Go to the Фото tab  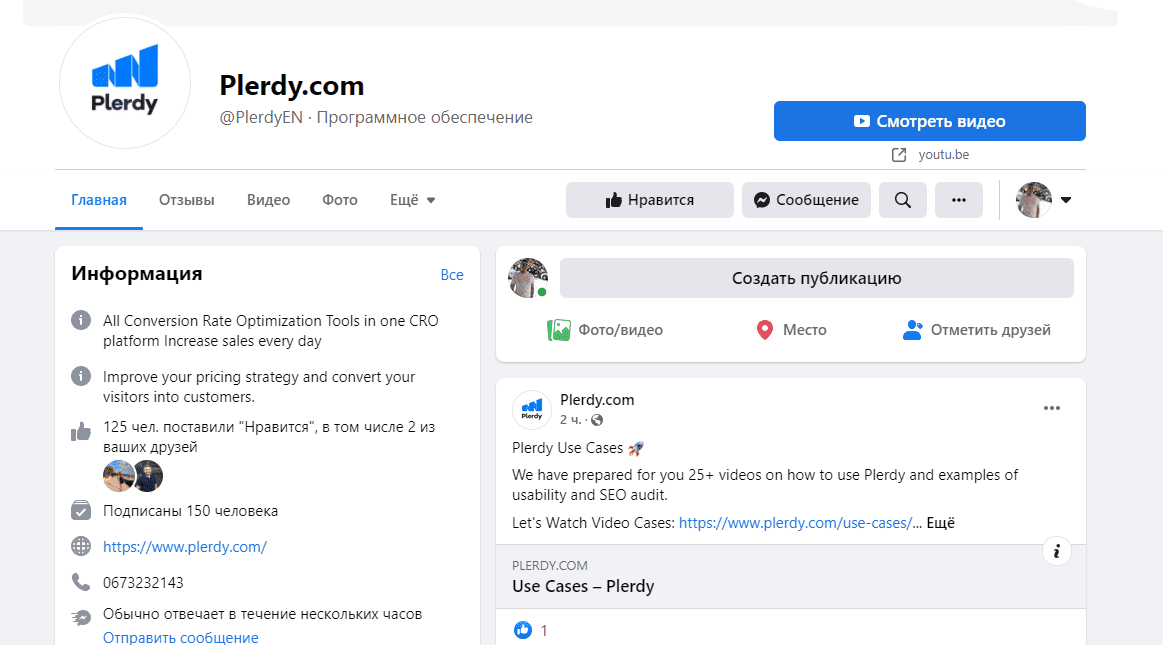pos(340,200)
